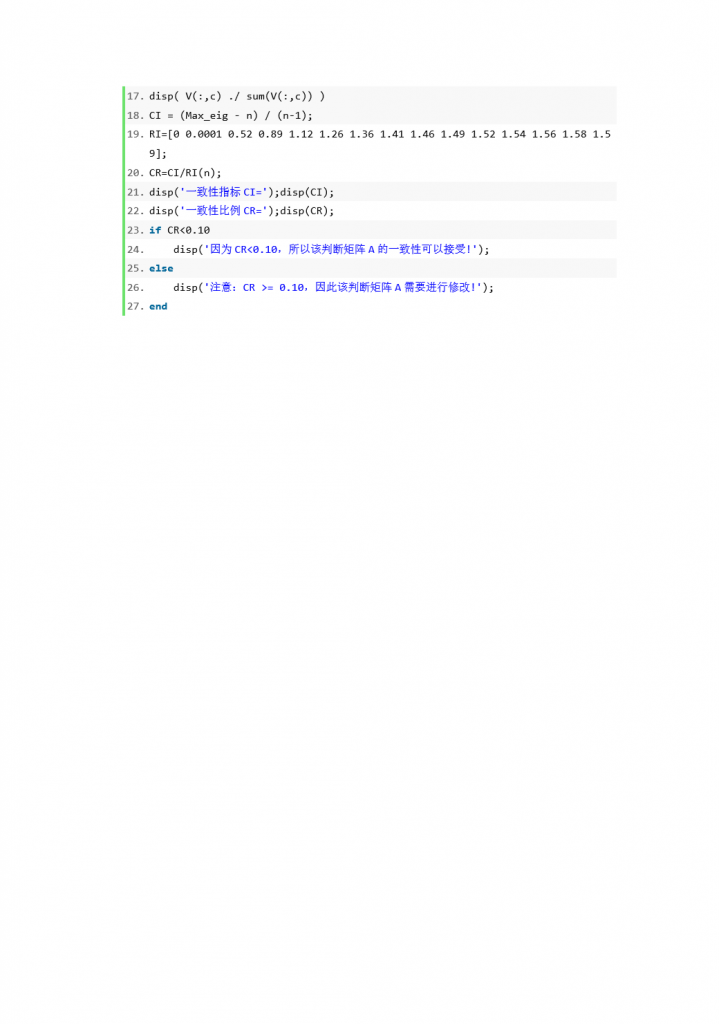
Task: Click the 'if CR<0.10' statement
Action: tap(180, 231)
